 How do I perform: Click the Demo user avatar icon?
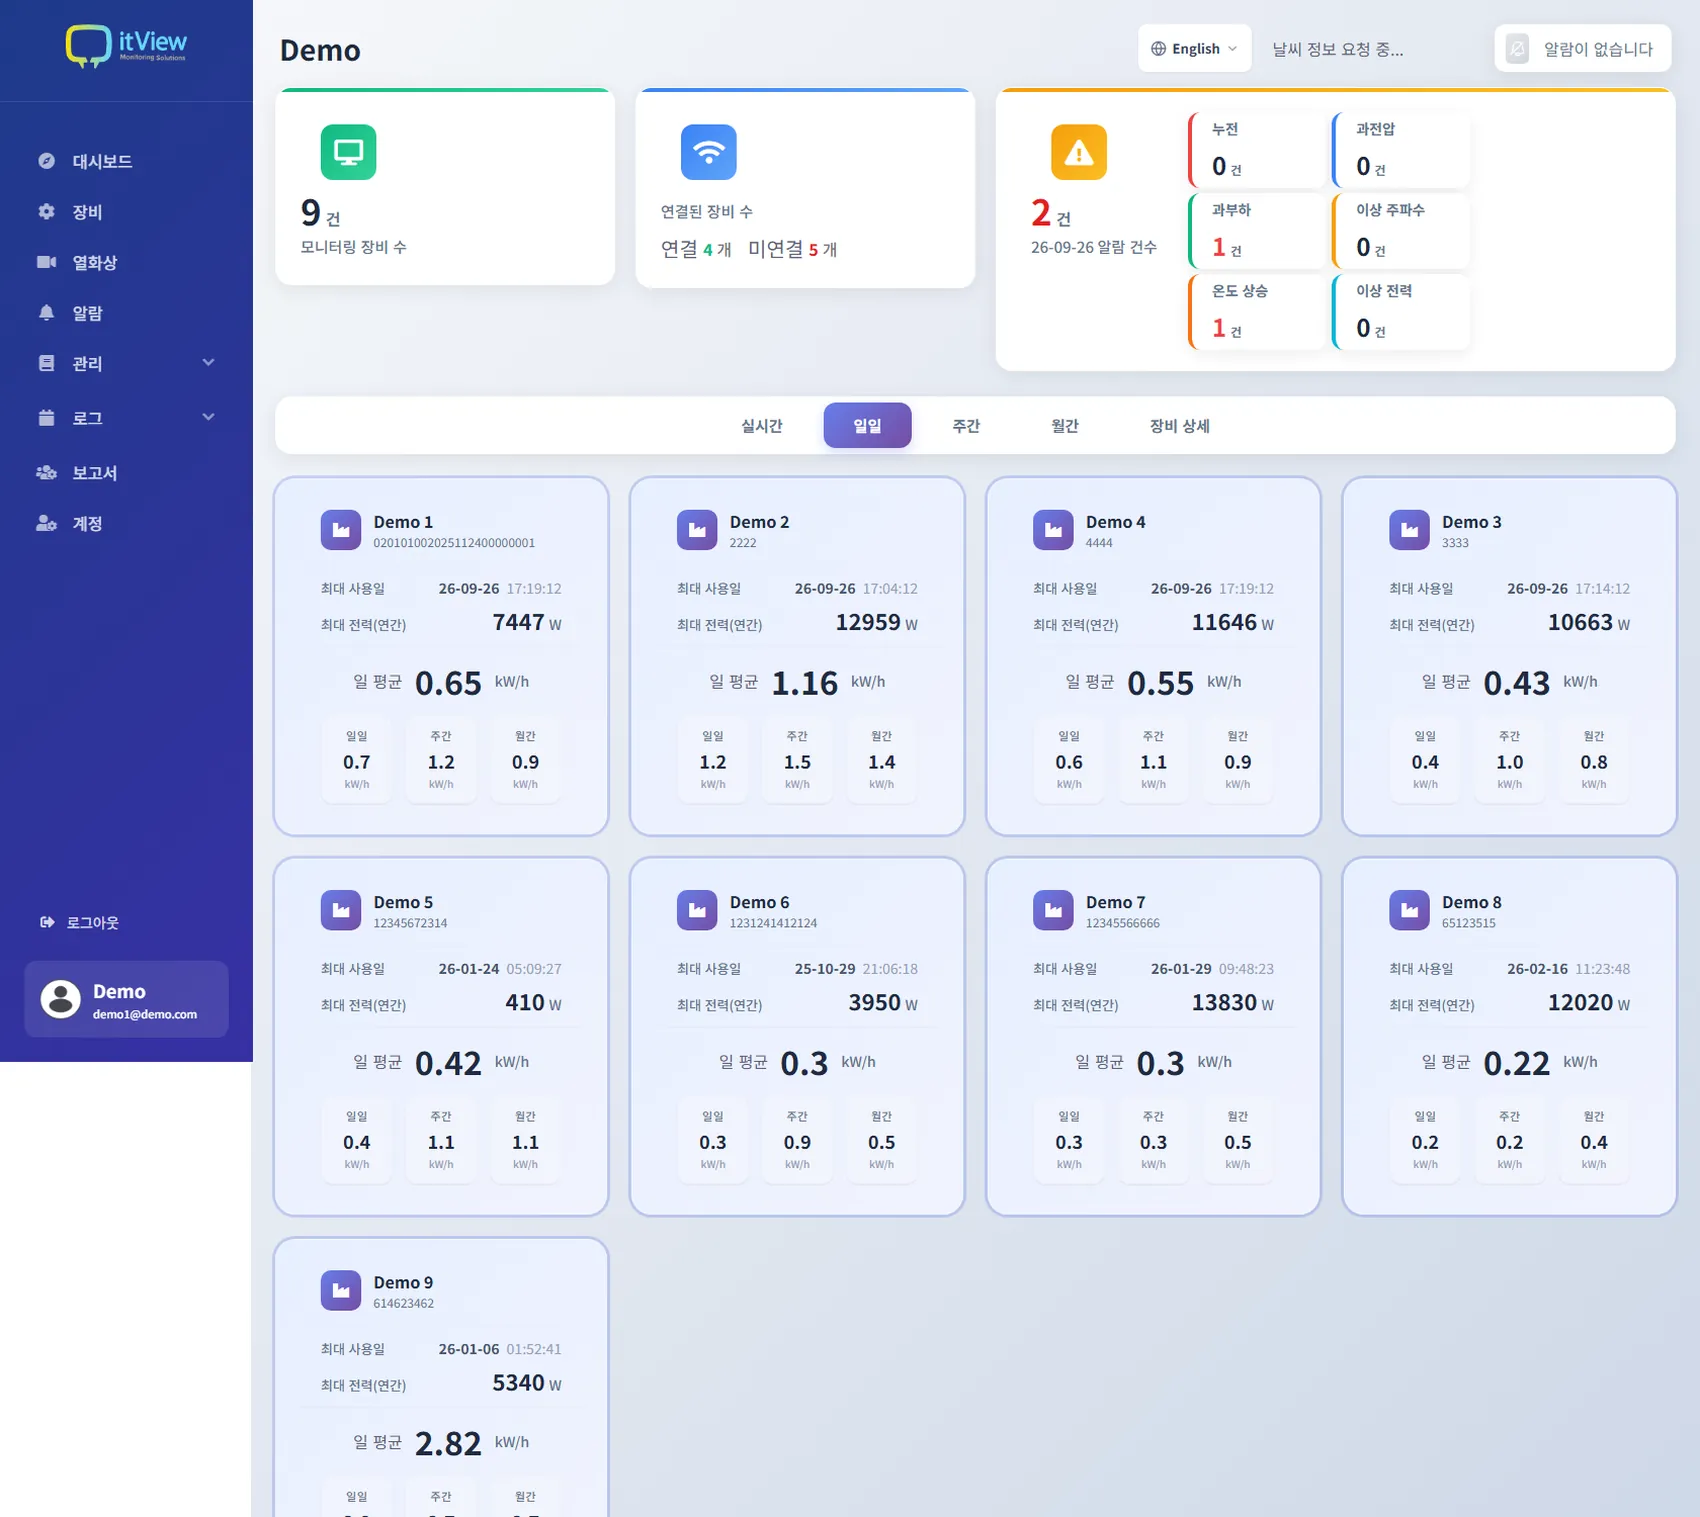click(60, 999)
